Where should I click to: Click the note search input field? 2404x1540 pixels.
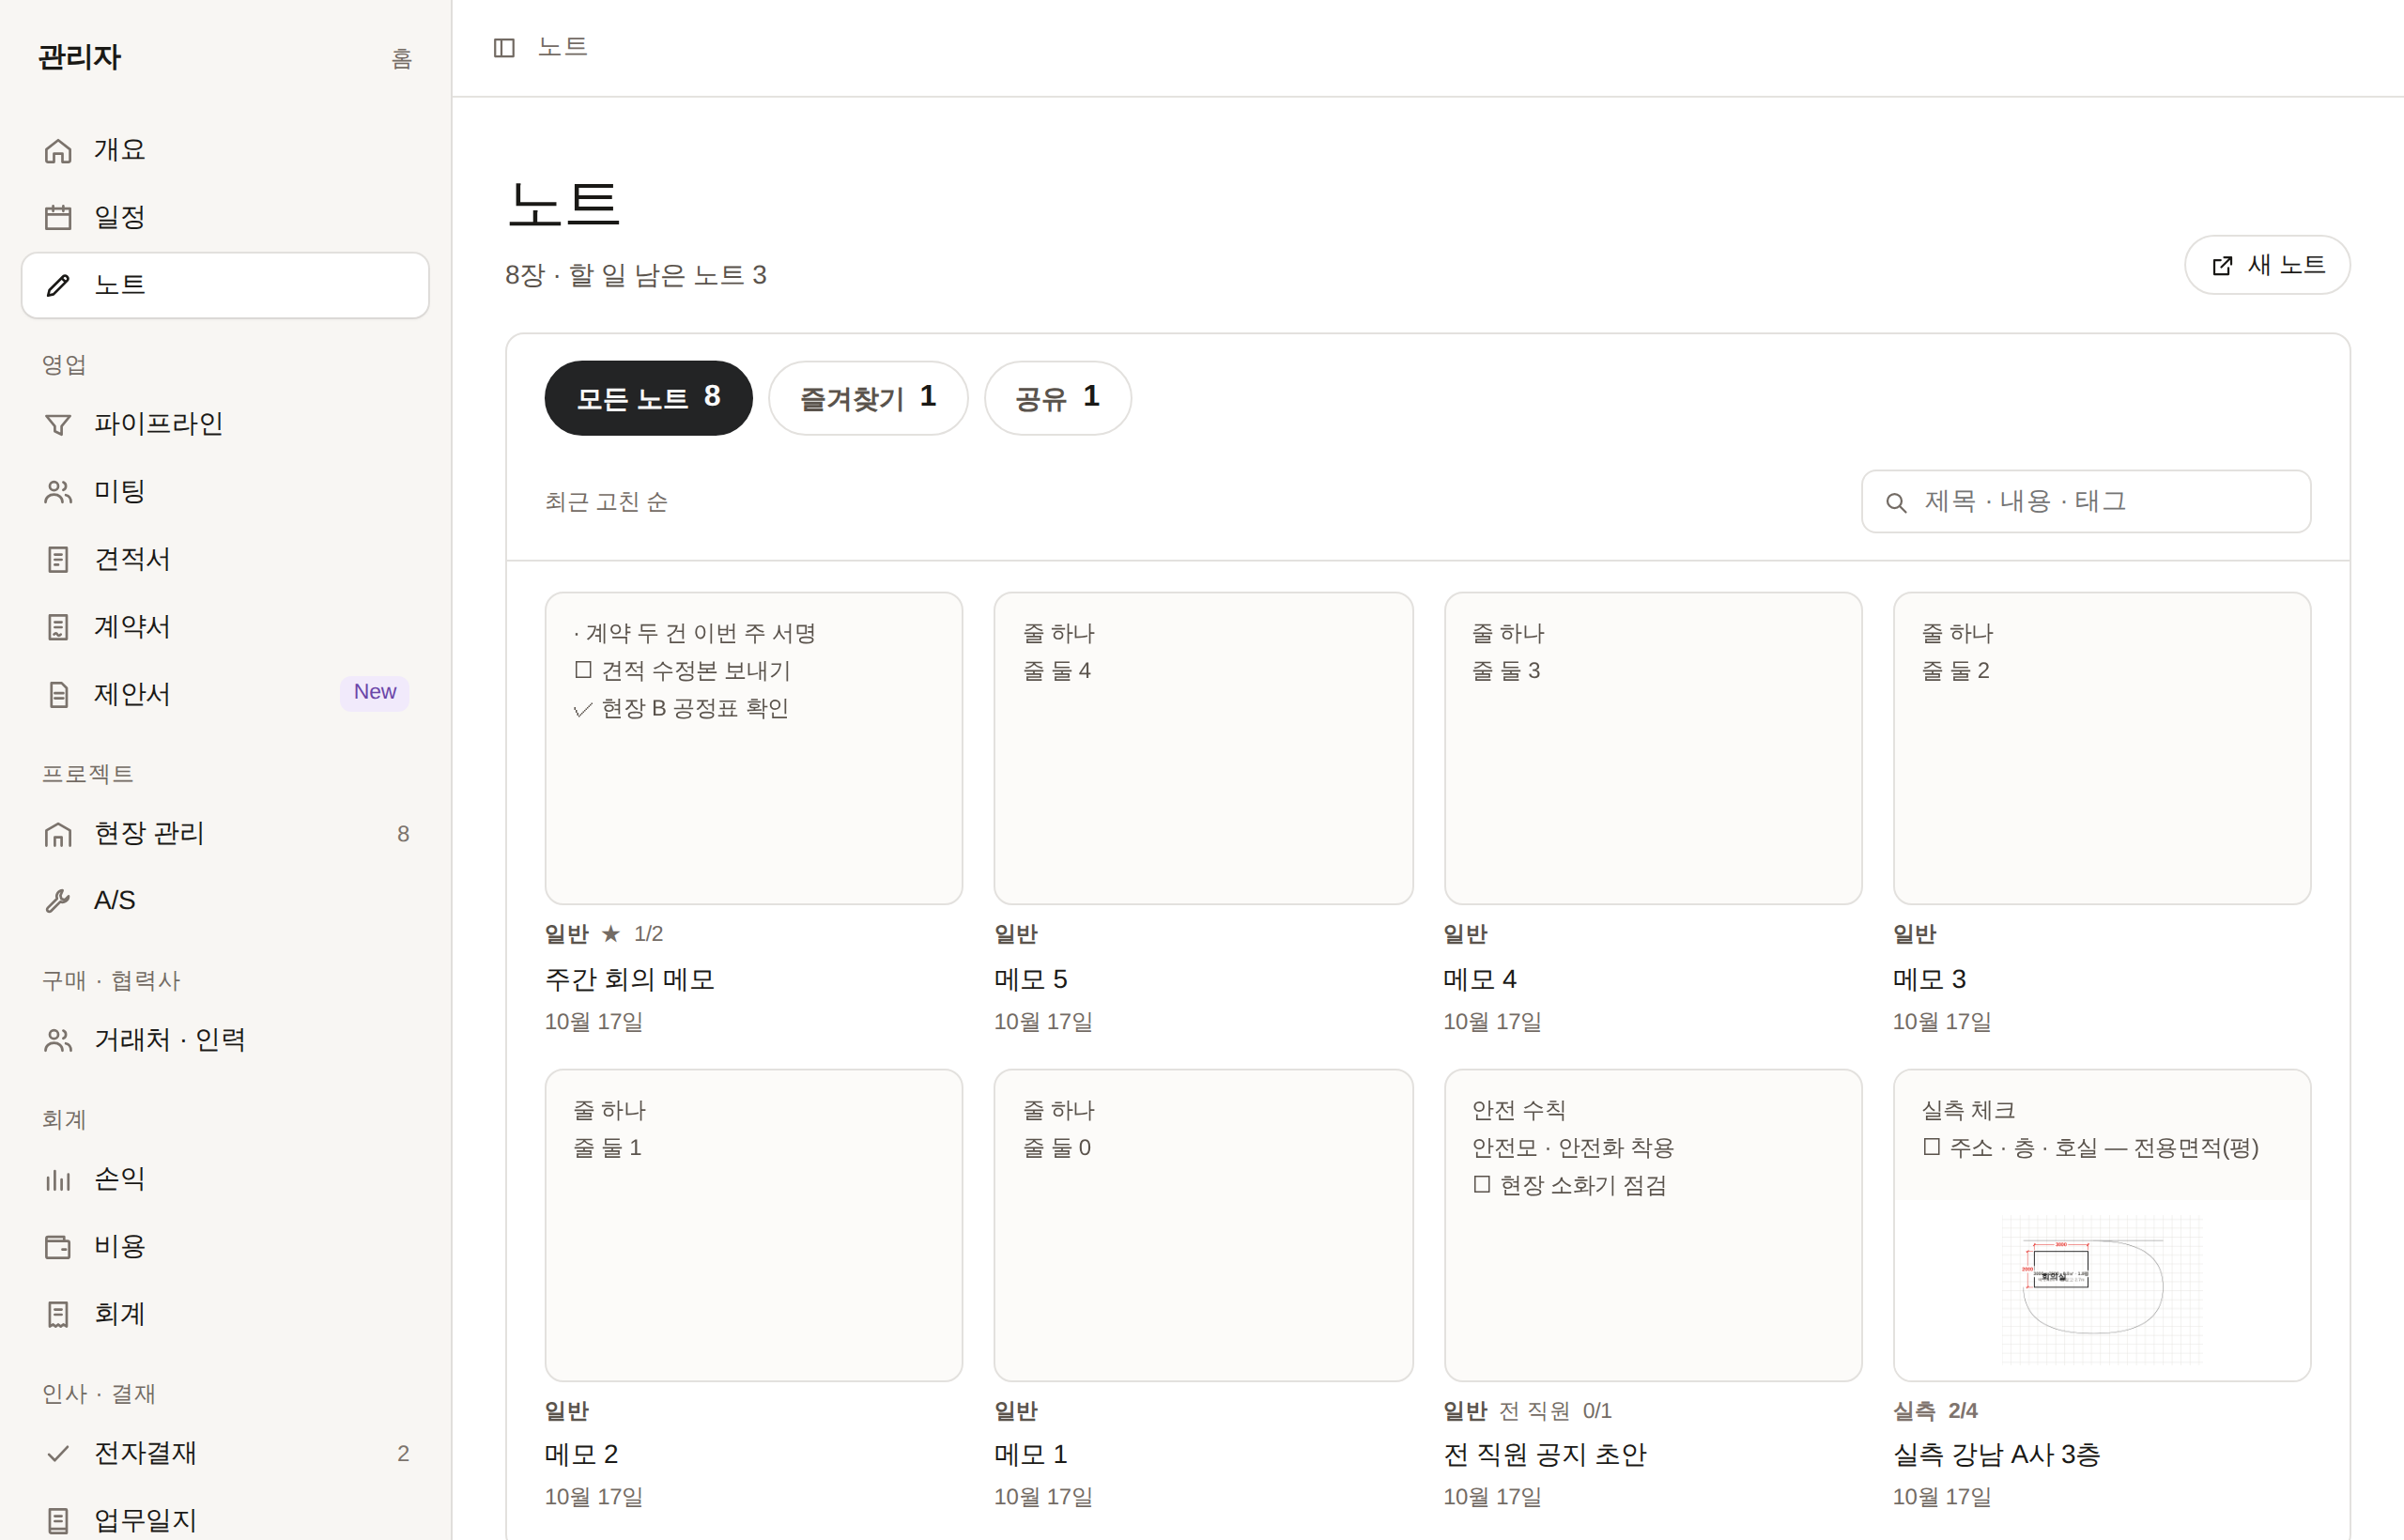pos(2086,502)
